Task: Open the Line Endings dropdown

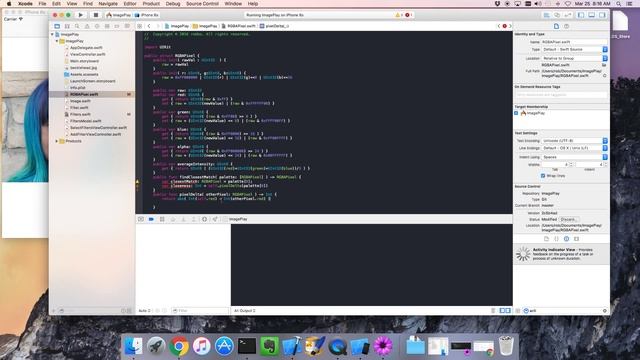Action: point(575,148)
